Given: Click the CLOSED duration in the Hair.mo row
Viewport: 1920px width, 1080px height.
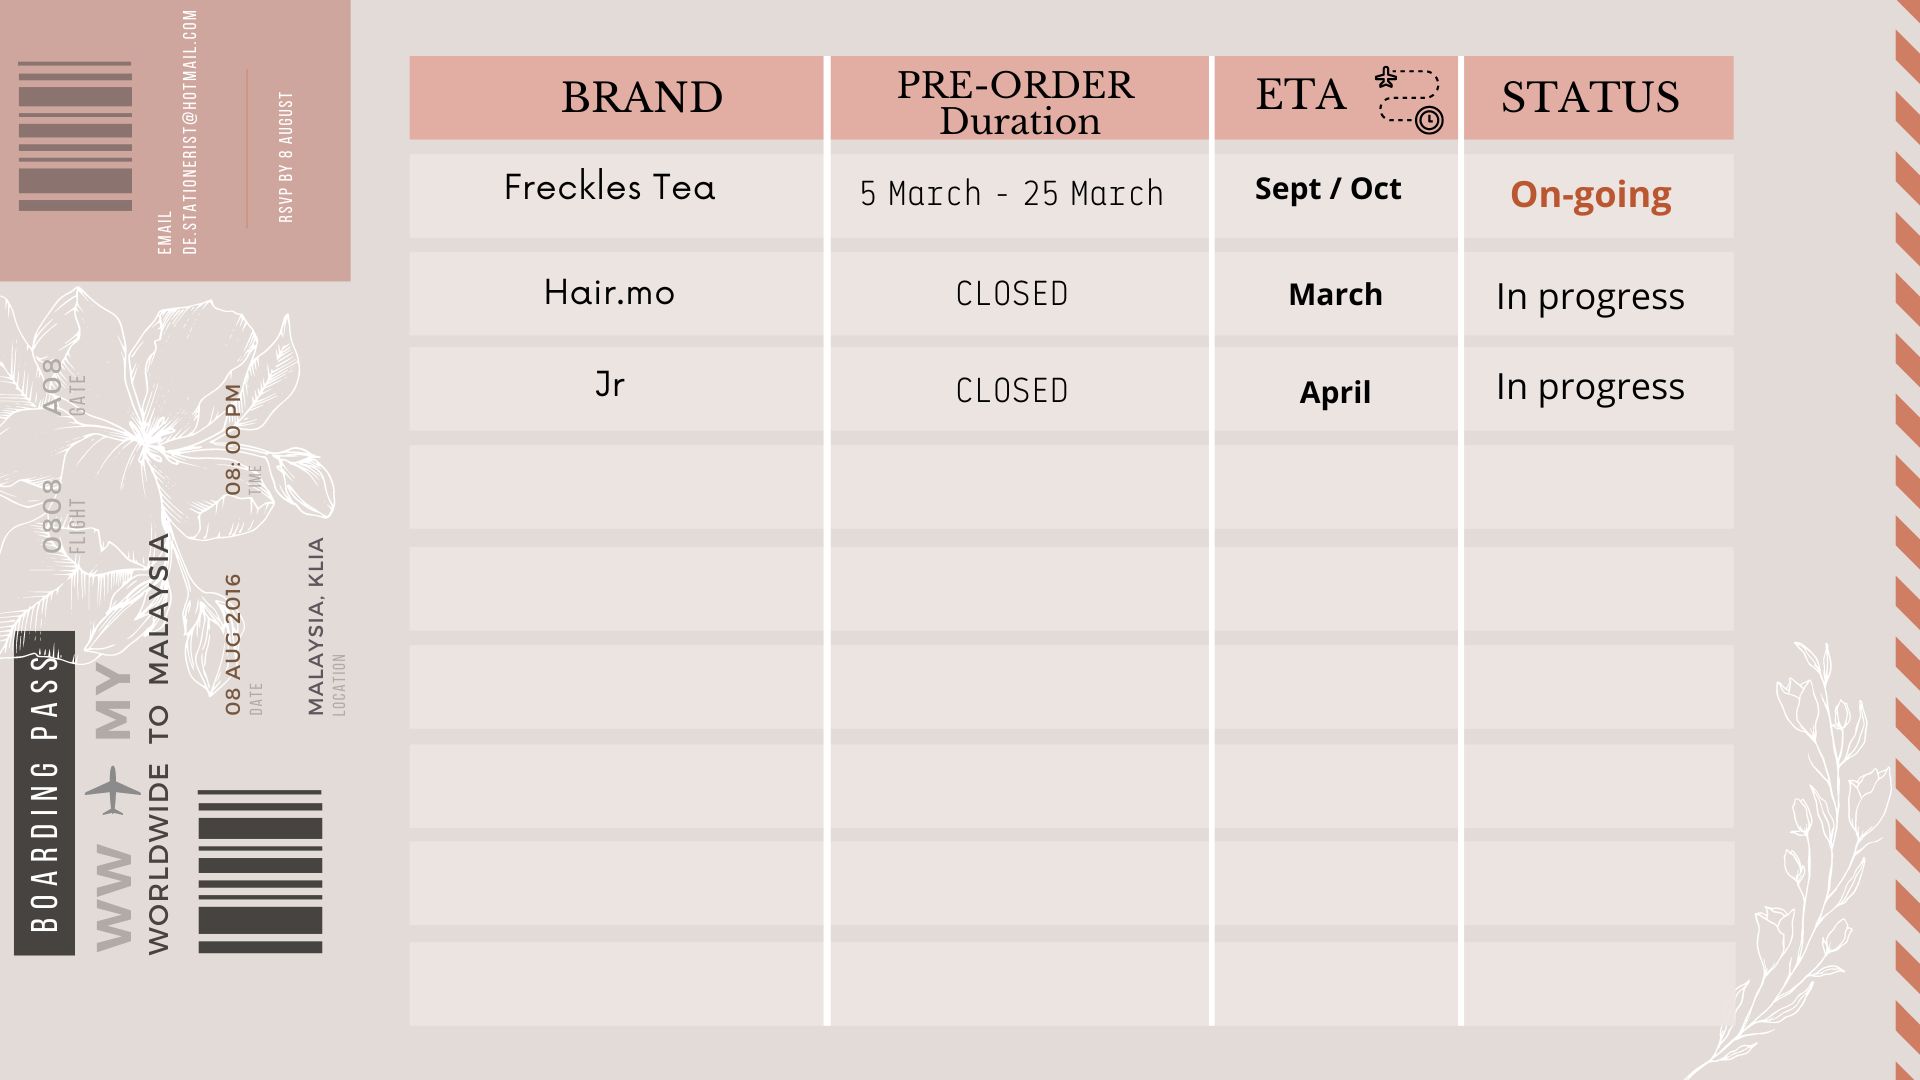Looking at the screenshot, I should click(1012, 294).
